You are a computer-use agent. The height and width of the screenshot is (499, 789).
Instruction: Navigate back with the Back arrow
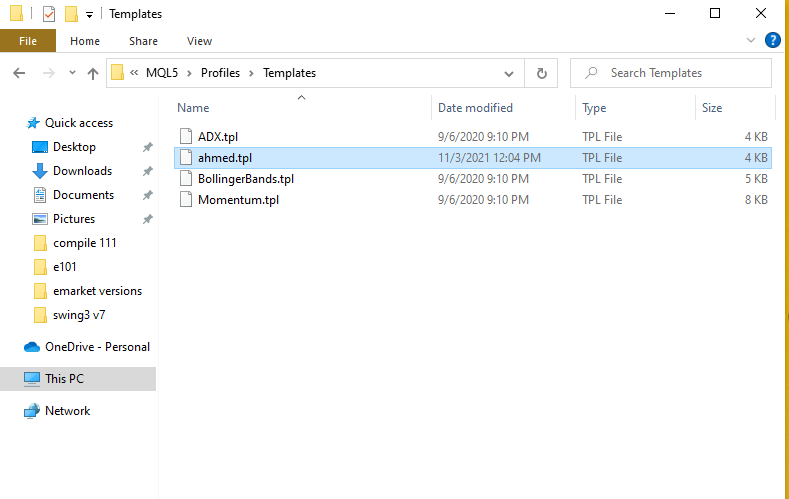click(19, 73)
